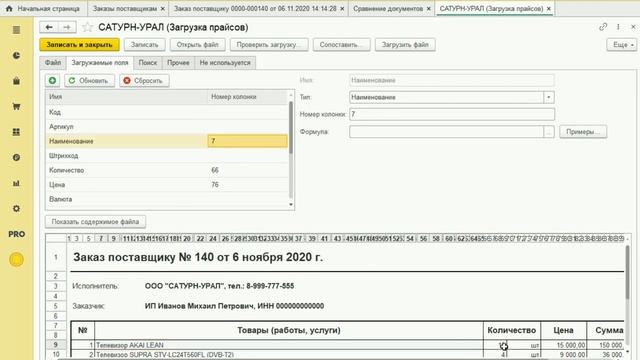The height and width of the screenshot is (360, 640).
Task: Click the Сопоставить button
Action: (341, 44)
